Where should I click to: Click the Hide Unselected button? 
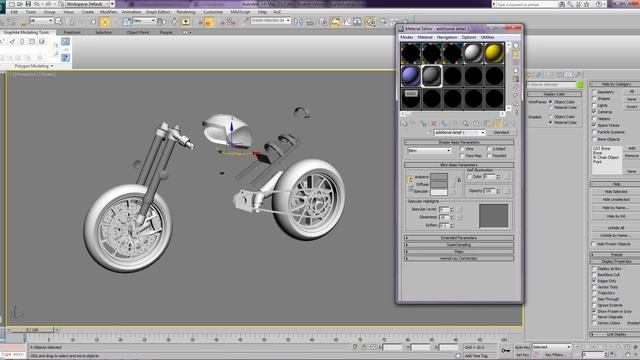pos(616,200)
